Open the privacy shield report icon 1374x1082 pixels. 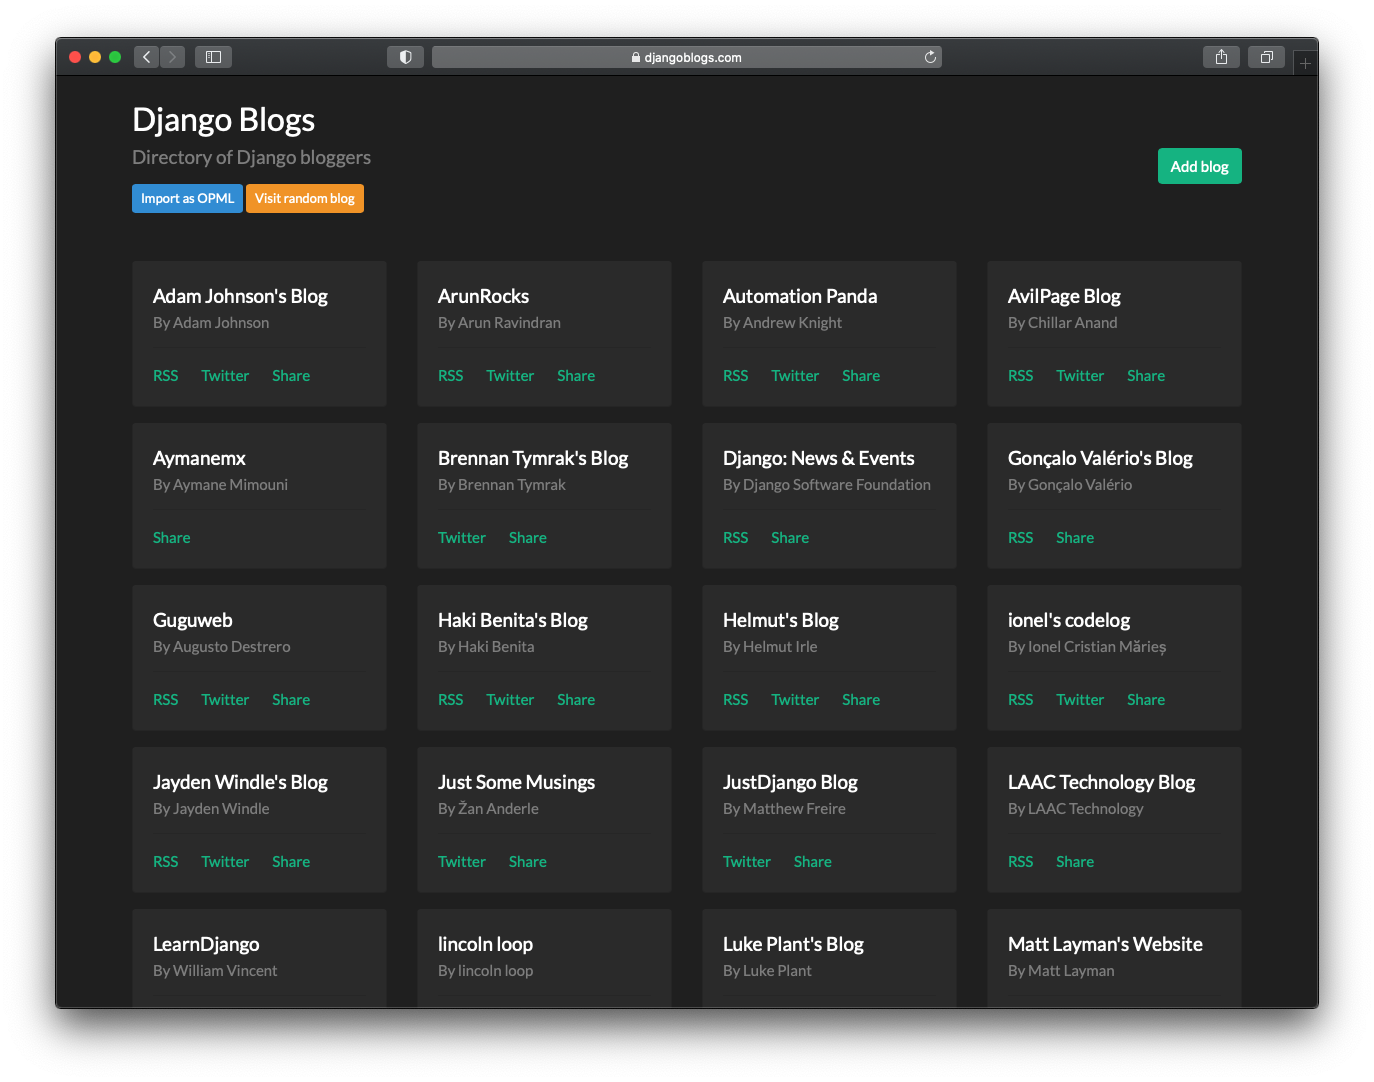(405, 57)
